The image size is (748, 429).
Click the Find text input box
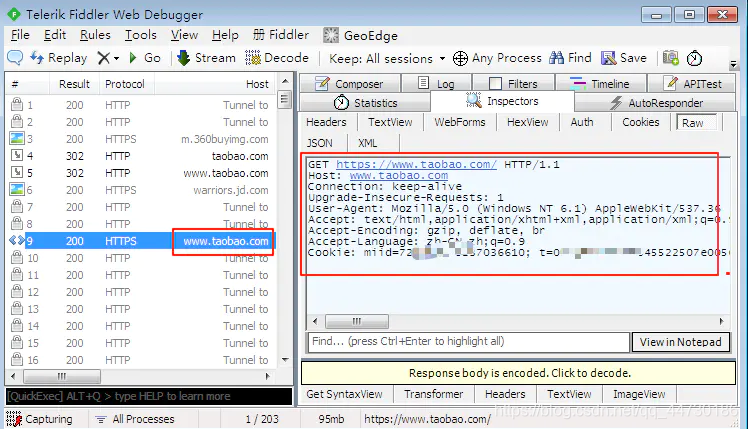(469, 342)
